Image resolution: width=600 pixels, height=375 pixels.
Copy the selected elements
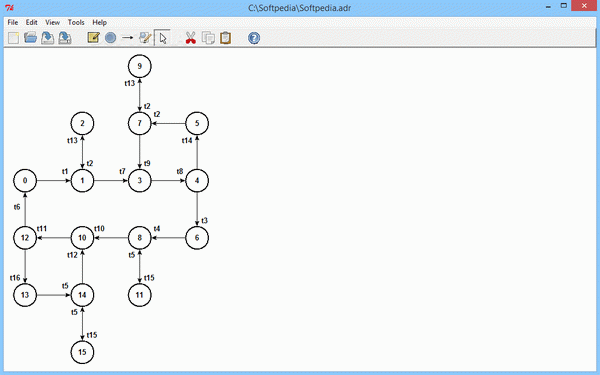(208, 38)
